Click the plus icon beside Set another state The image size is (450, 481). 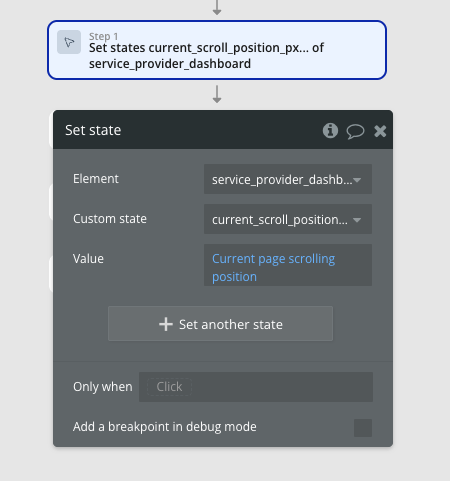coord(166,324)
